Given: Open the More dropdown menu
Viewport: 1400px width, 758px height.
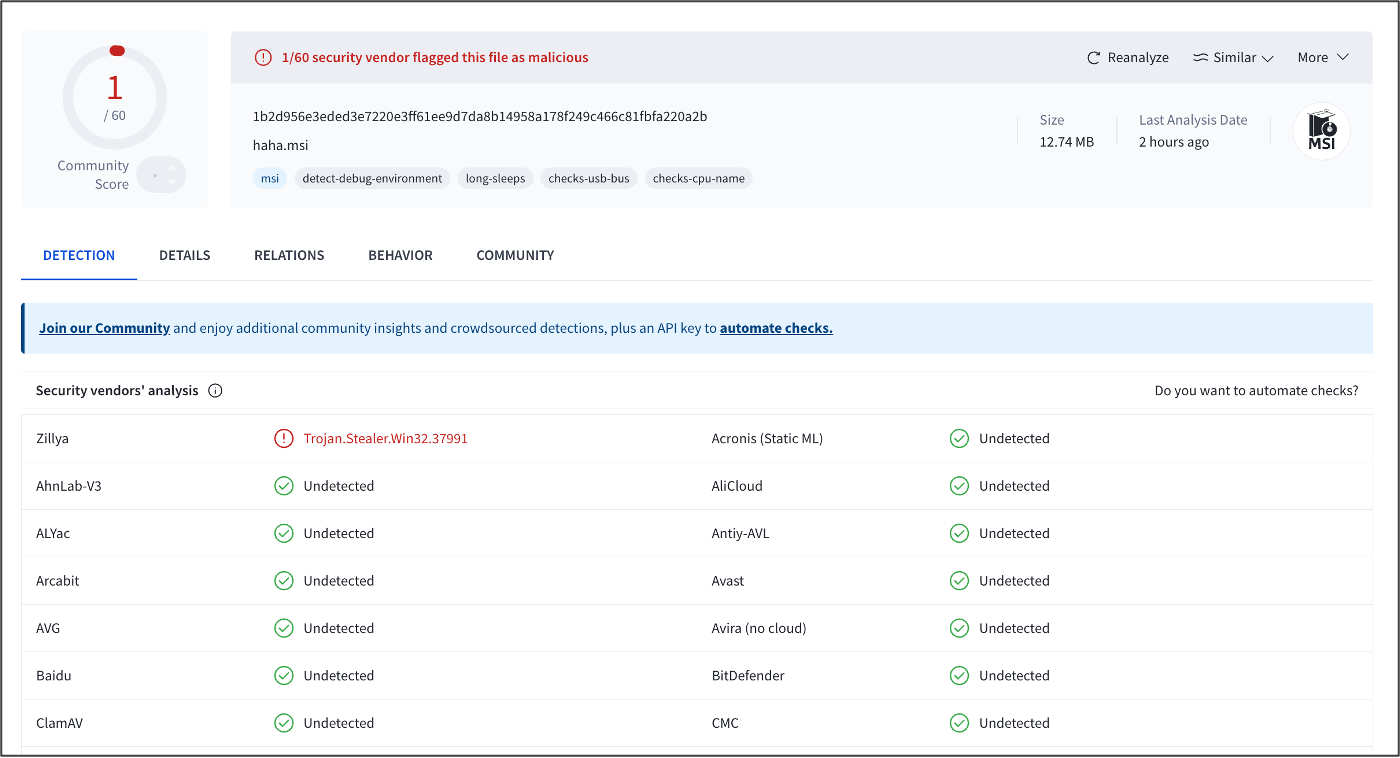Looking at the screenshot, I should [1323, 57].
